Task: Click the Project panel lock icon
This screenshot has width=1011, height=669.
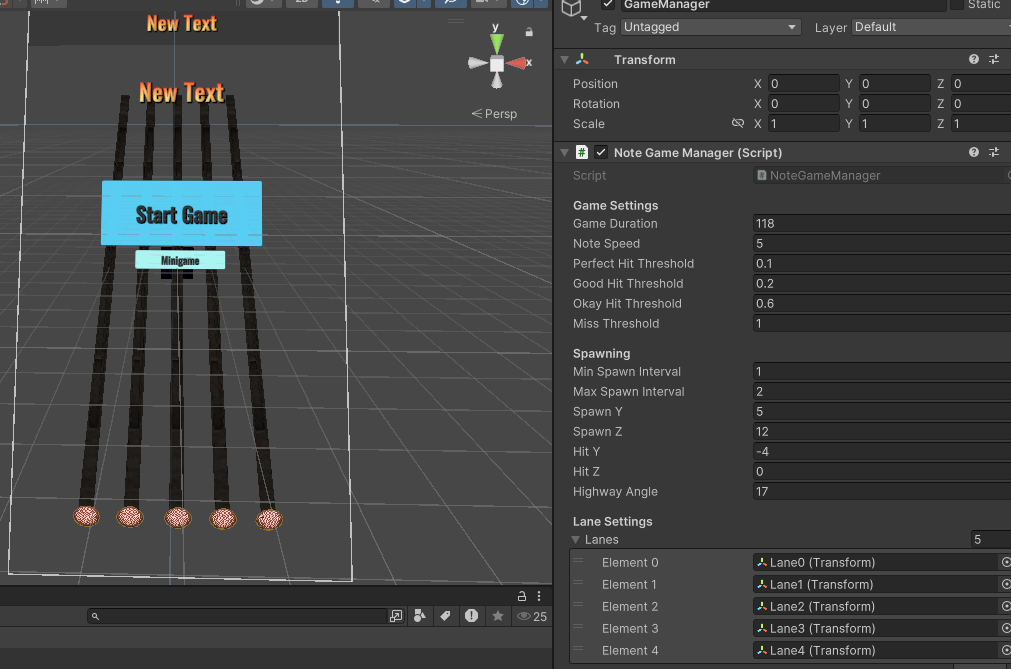Action: click(x=522, y=596)
